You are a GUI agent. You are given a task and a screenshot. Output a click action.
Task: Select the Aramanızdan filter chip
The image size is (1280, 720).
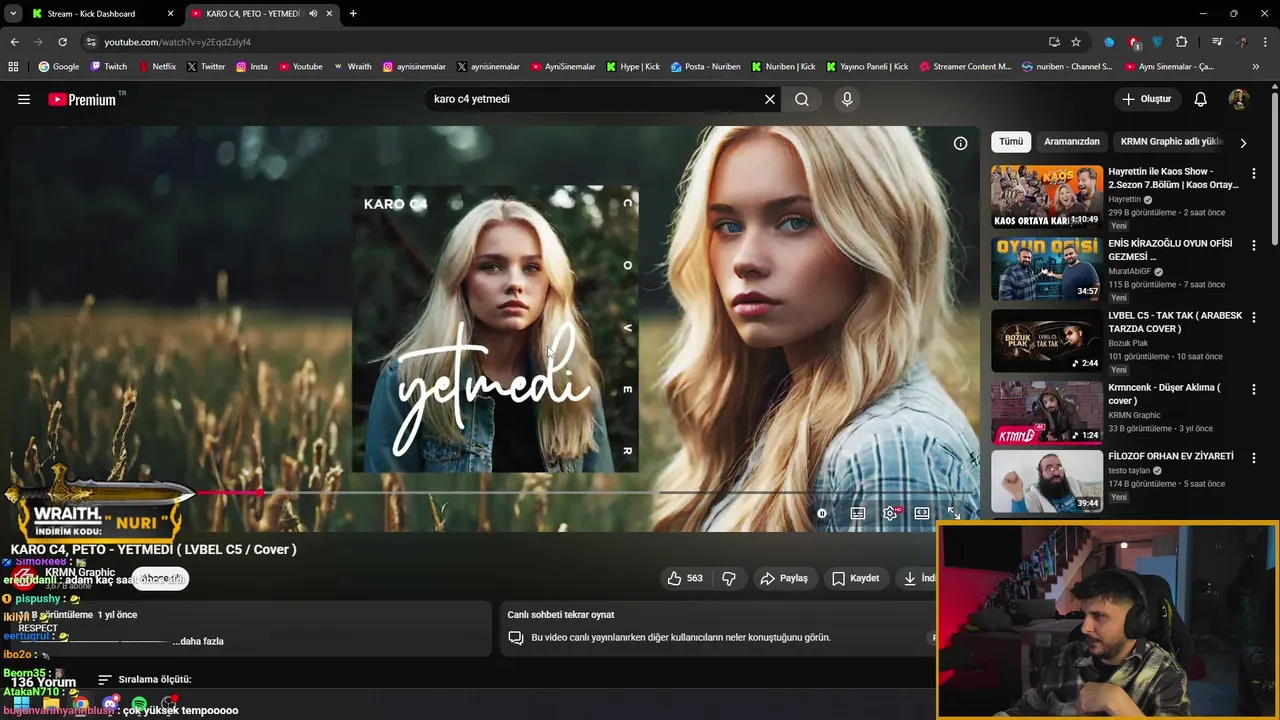(1072, 142)
